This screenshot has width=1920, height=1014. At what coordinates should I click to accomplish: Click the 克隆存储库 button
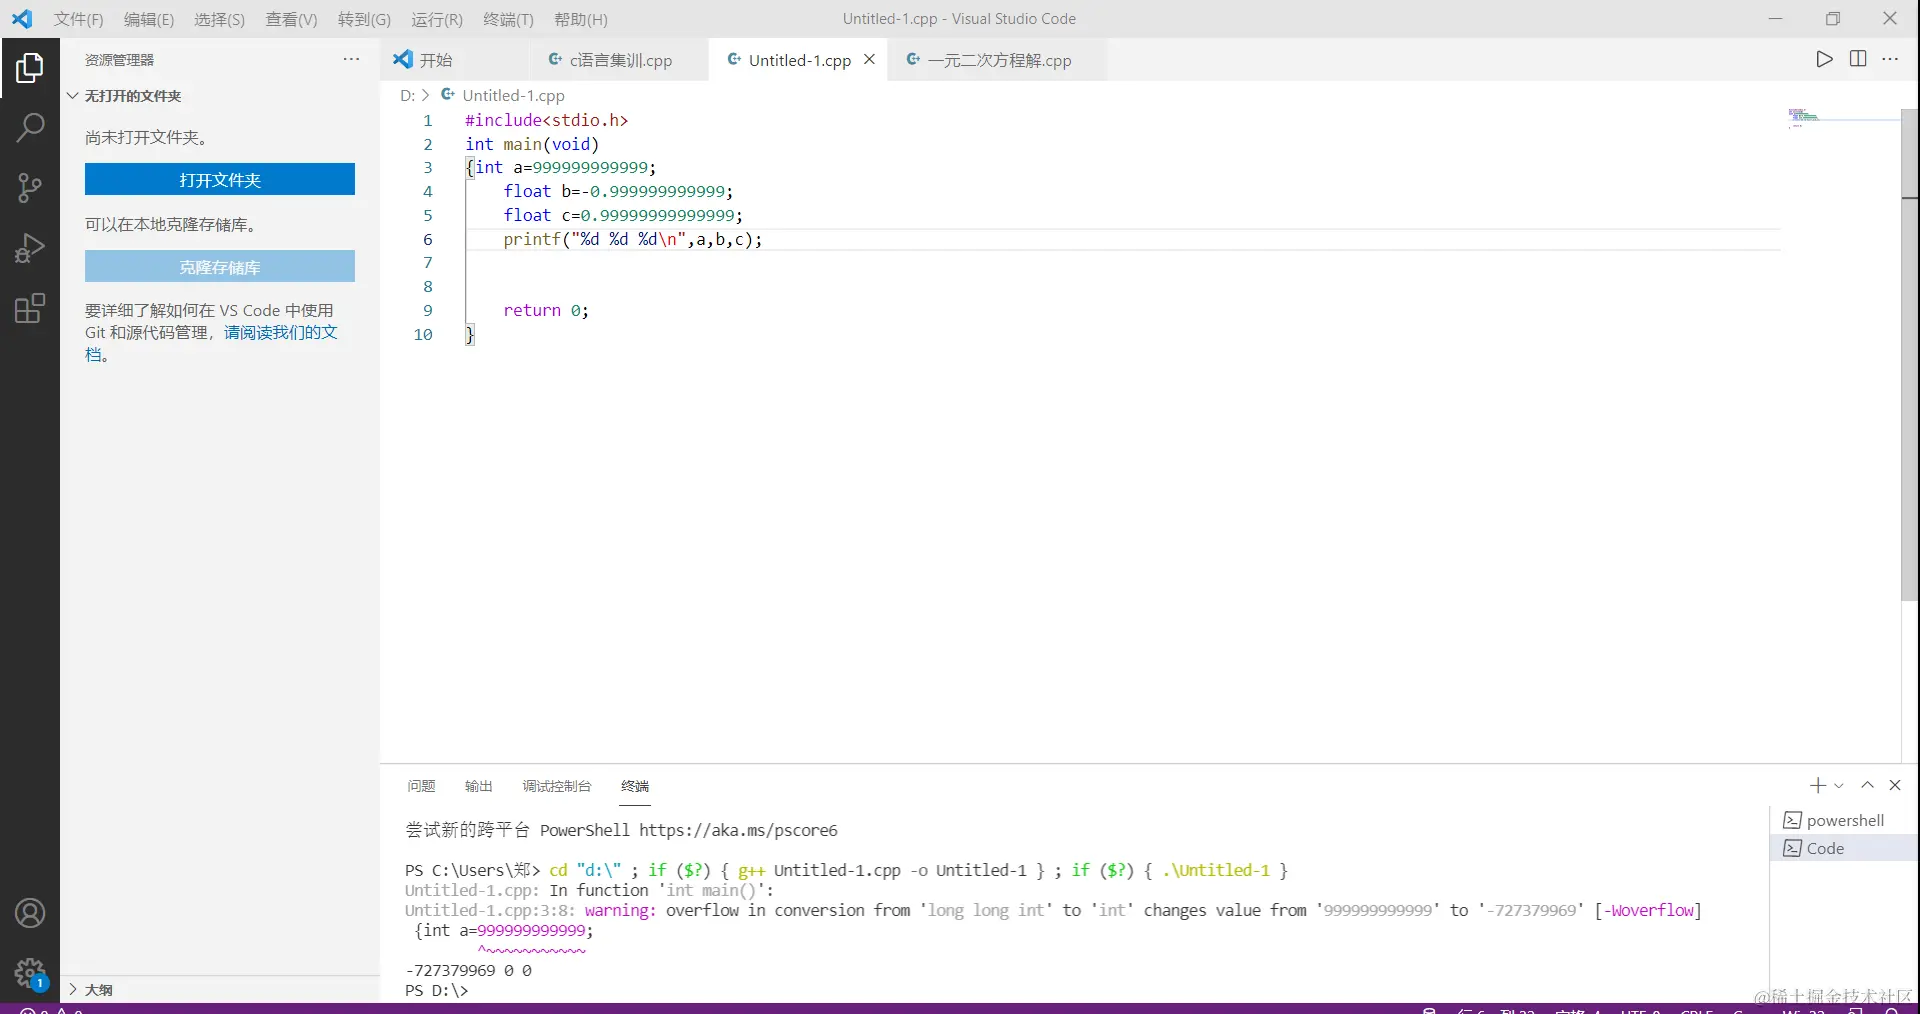tap(220, 267)
